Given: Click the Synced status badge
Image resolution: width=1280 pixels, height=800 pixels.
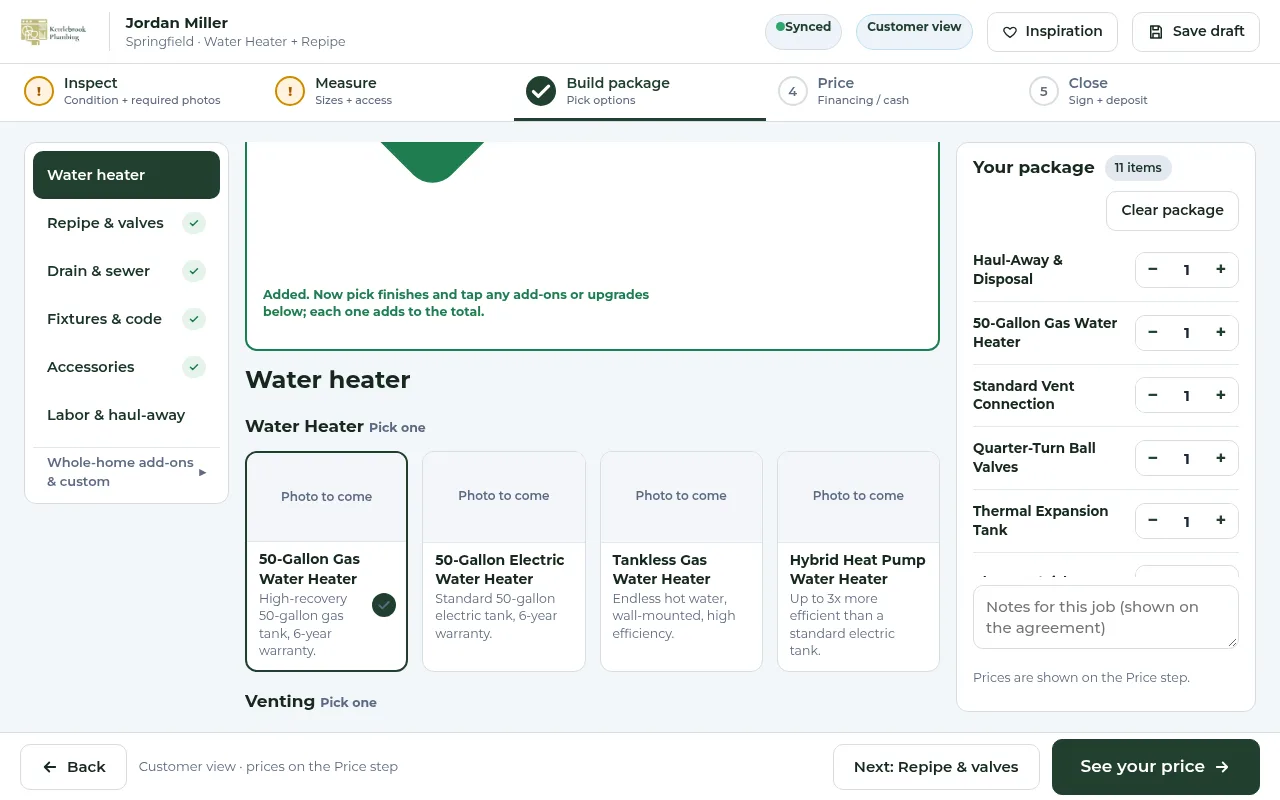Looking at the screenshot, I should pos(803,31).
